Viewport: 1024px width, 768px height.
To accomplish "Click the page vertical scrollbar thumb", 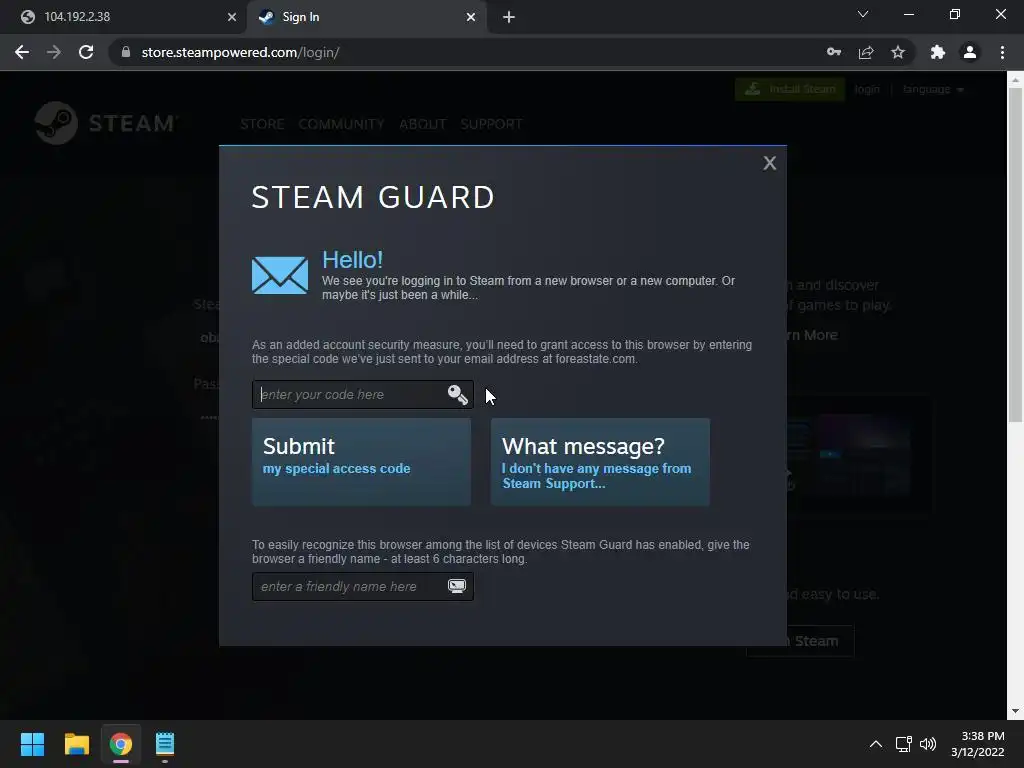I will coord(1015,255).
